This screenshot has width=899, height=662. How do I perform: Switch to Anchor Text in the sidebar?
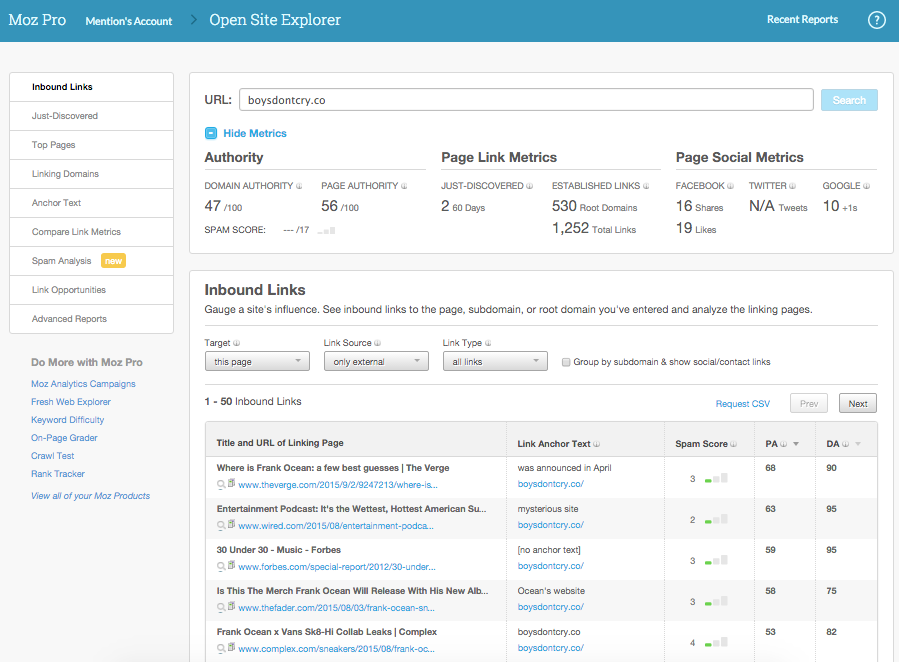(92, 203)
